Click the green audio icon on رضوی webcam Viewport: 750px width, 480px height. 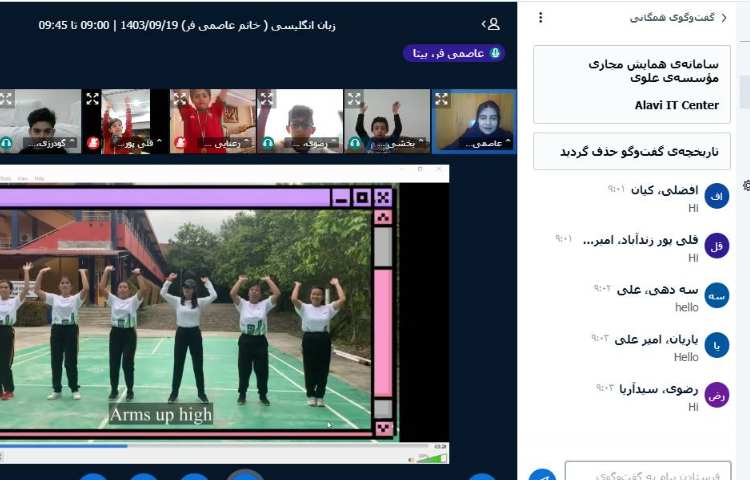pyautogui.click(x=267, y=142)
